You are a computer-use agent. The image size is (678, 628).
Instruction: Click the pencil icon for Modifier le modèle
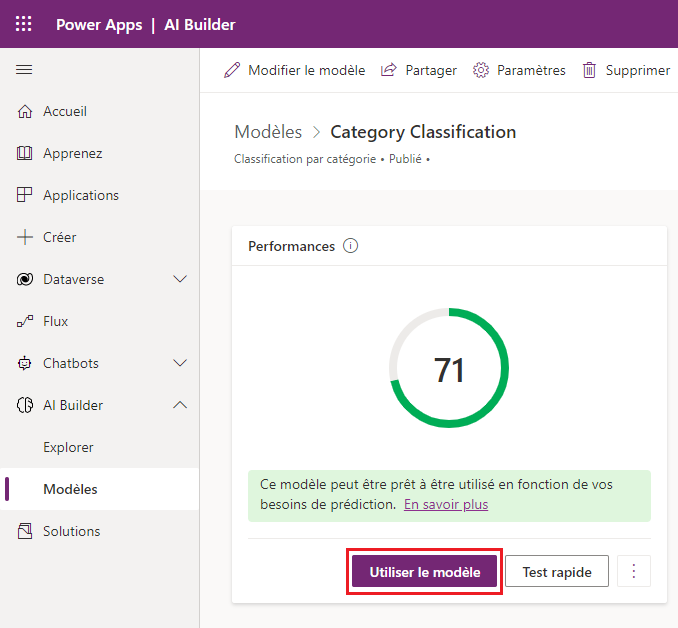[x=232, y=70]
